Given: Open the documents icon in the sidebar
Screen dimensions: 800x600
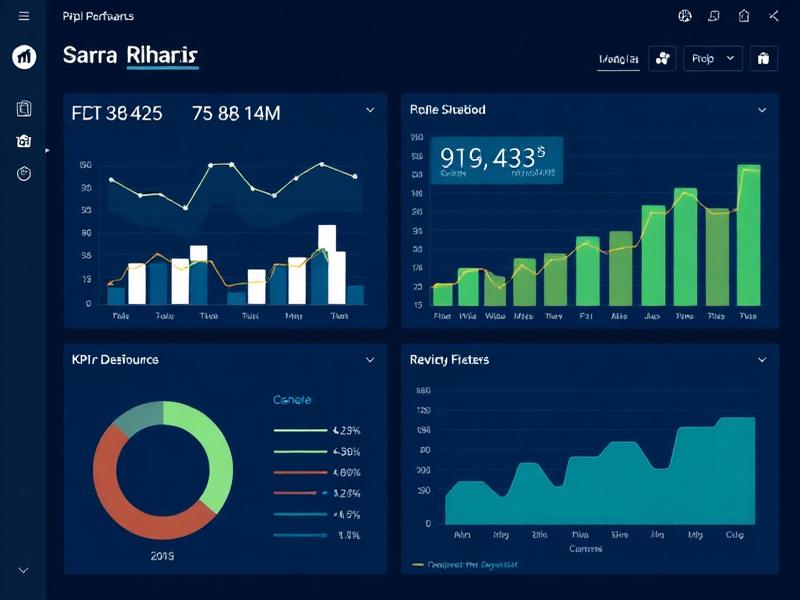Looking at the screenshot, I should (x=24, y=108).
